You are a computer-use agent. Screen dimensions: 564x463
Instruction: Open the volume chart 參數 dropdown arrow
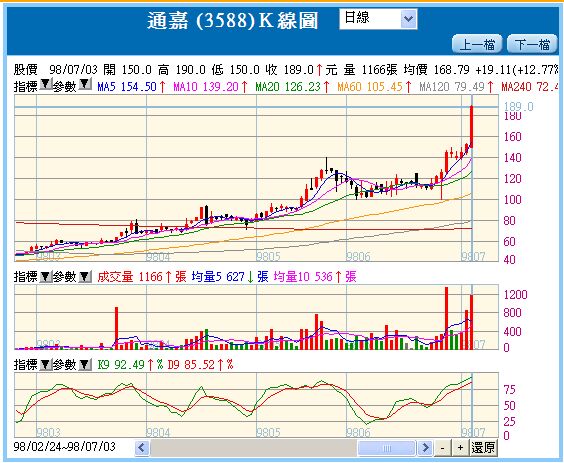coord(85,277)
